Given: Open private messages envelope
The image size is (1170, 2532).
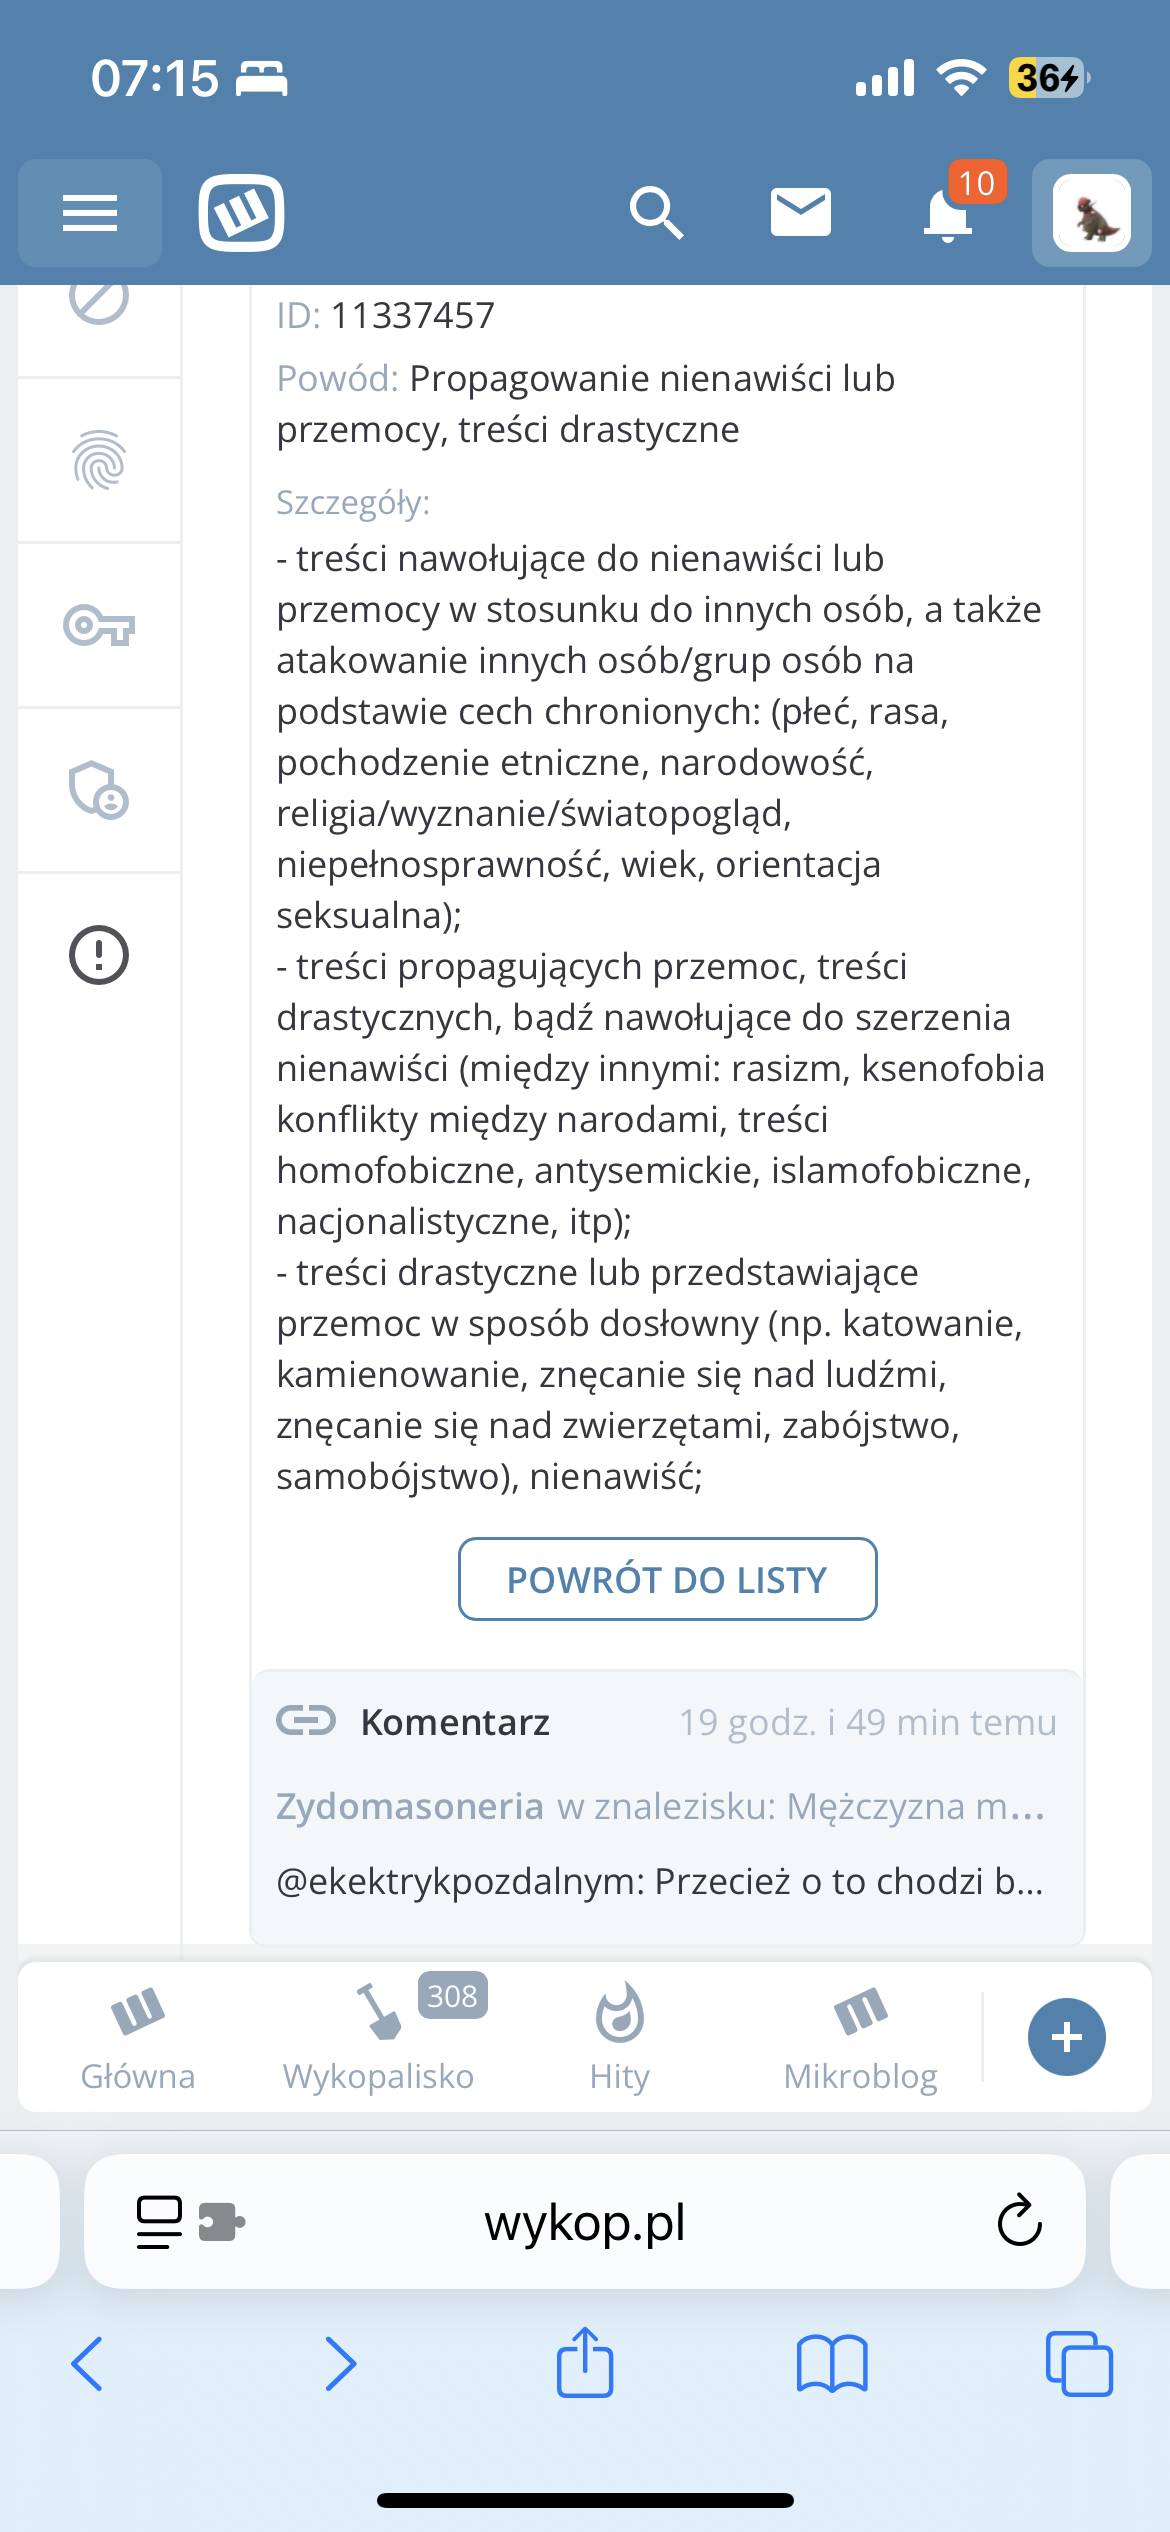Looking at the screenshot, I should (801, 213).
